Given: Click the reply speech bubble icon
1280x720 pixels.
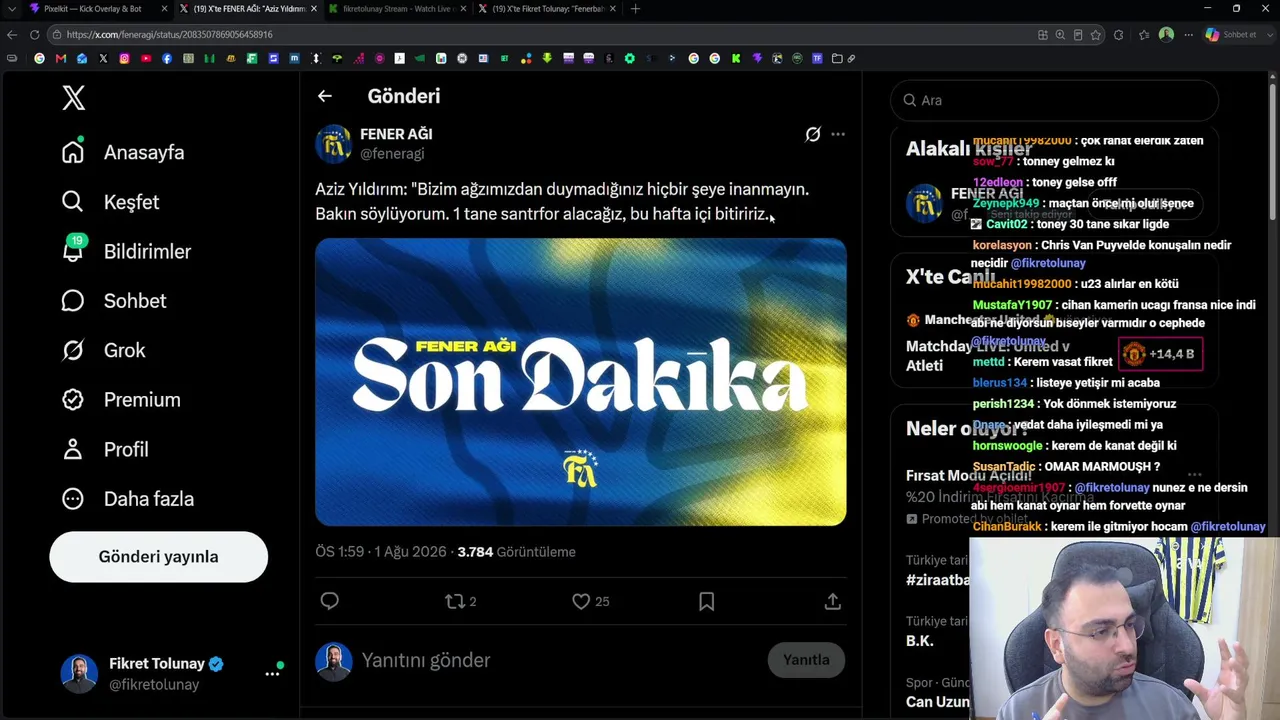Looking at the screenshot, I should (330, 601).
